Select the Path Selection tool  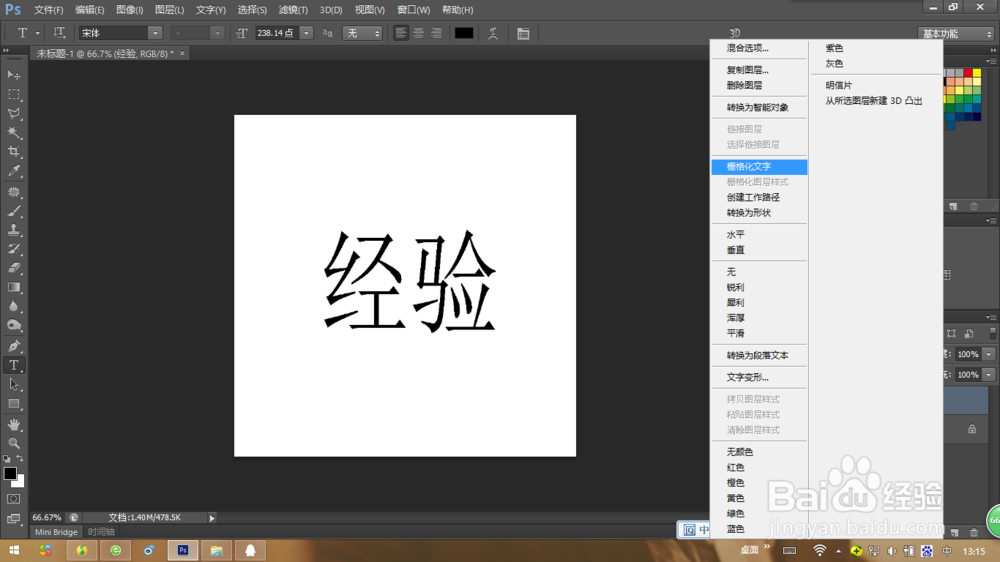[14, 385]
